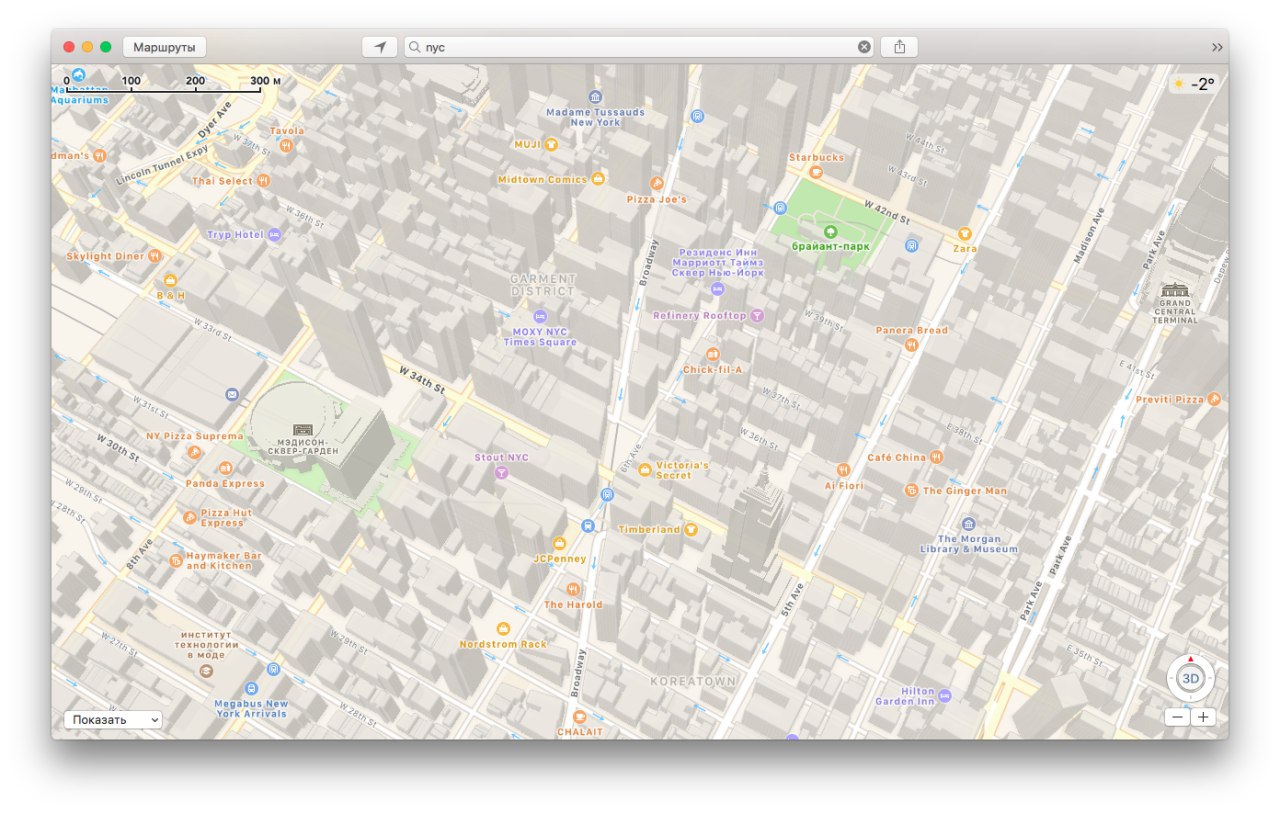Click the KOREATOWN neighborhood label
The height and width of the screenshot is (813, 1280).
[x=693, y=681]
